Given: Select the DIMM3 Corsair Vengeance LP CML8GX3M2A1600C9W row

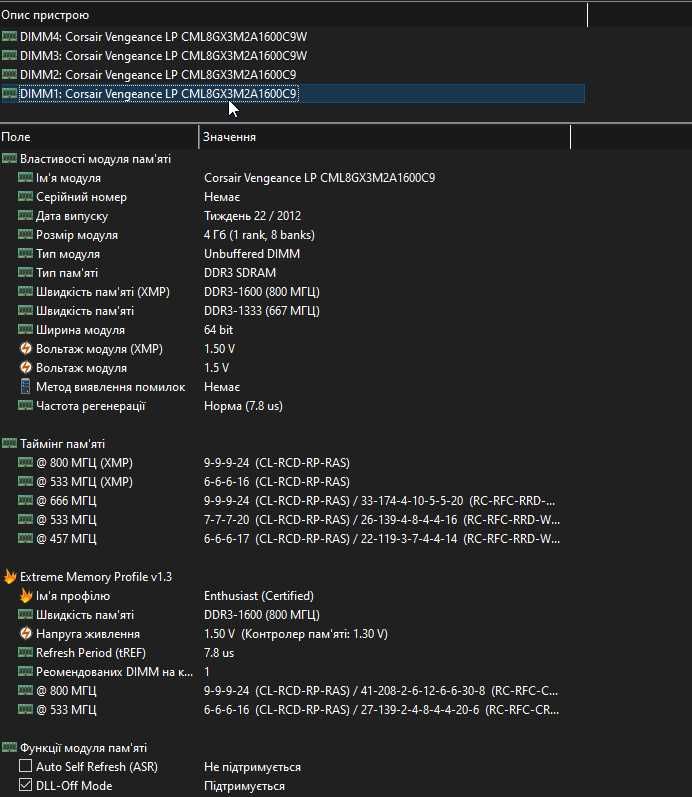Looking at the screenshot, I should [x=293, y=55].
